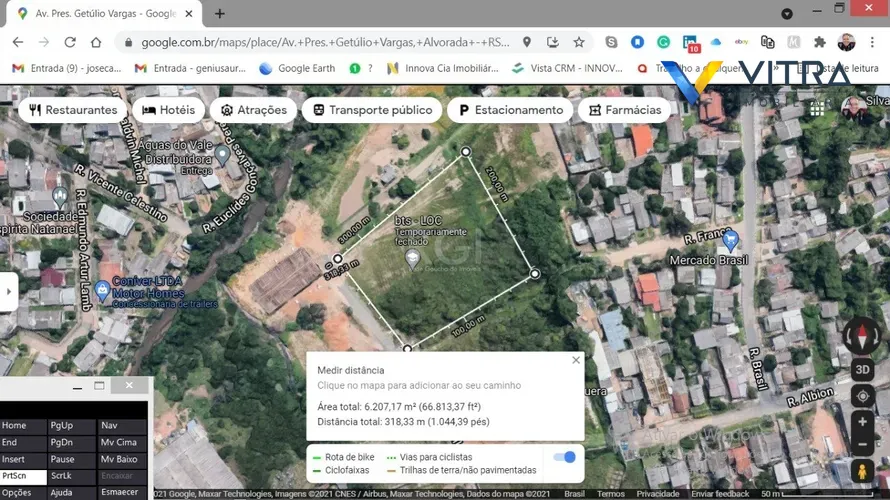Image resolution: width=890 pixels, height=500 pixels.
Task: Switch to 3D view
Action: pyautogui.click(x=862, y=368)
